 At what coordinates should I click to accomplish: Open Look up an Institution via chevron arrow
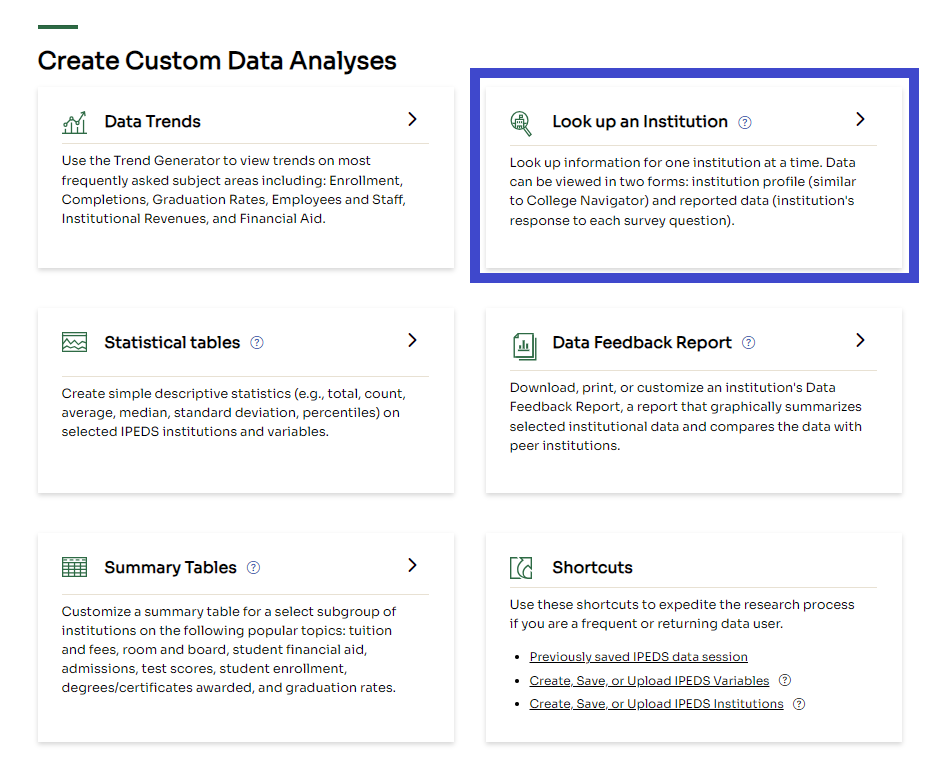coord(860,119)
